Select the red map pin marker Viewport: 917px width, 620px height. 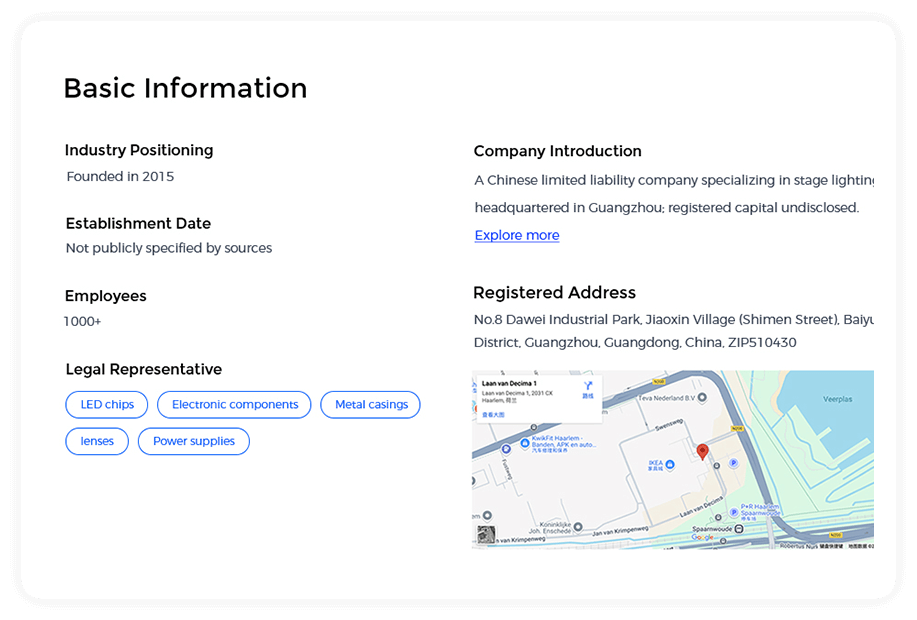click(x=703, y=452)
